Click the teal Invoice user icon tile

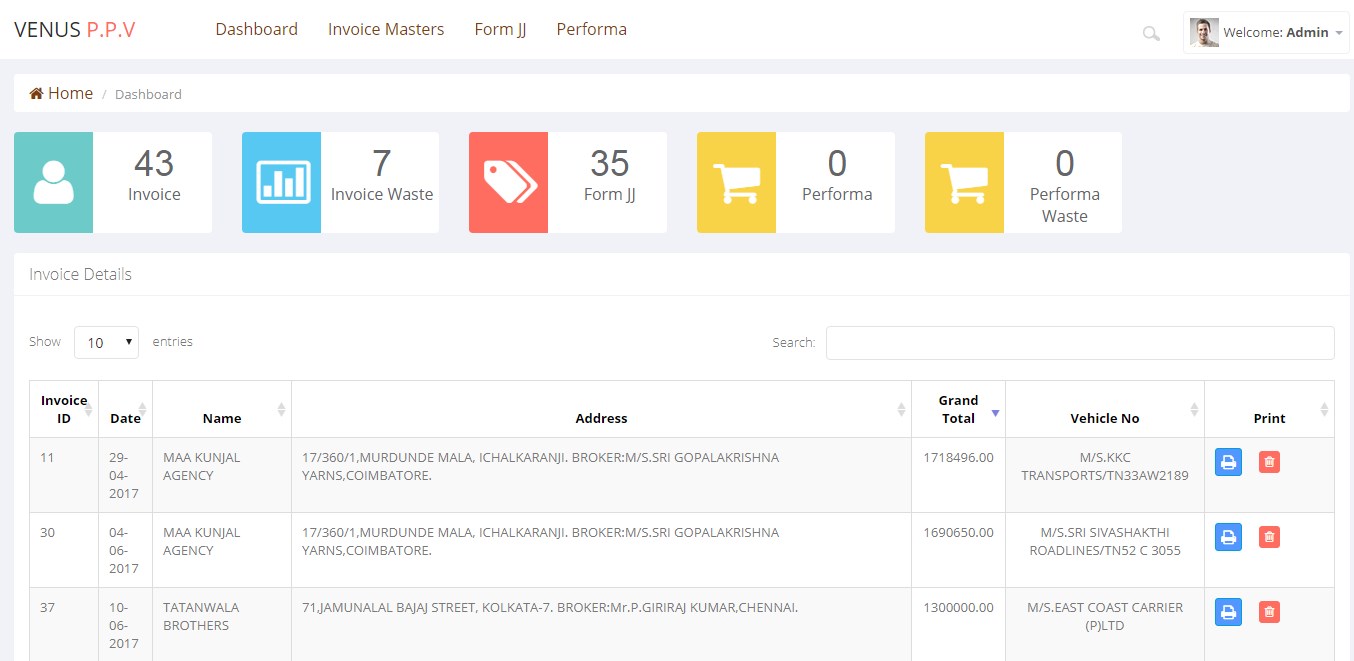[53, 182]
